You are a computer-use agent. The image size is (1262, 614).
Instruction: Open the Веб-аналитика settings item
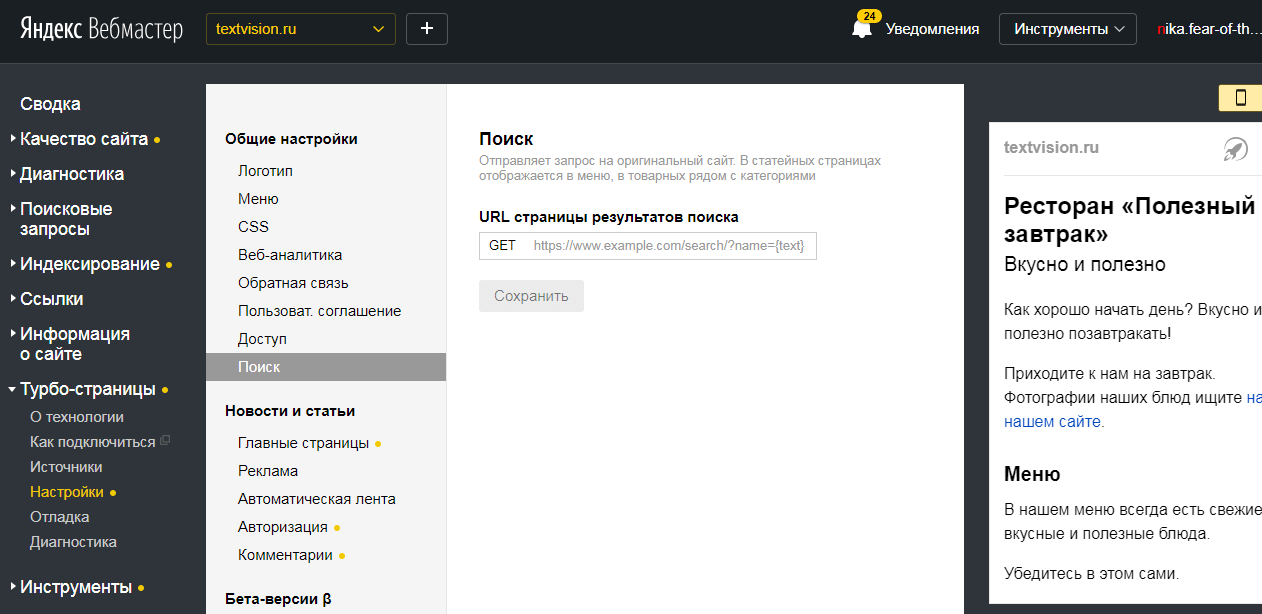pyautogui.click(x=290, y=255)
